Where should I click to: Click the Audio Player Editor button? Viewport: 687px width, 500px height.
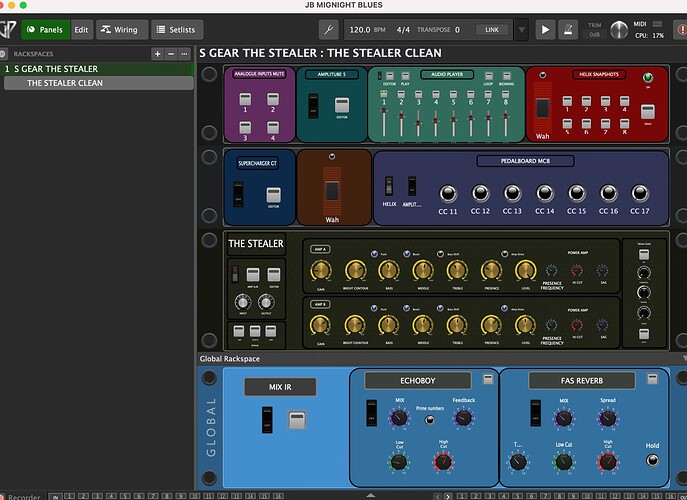click(390, 76)
